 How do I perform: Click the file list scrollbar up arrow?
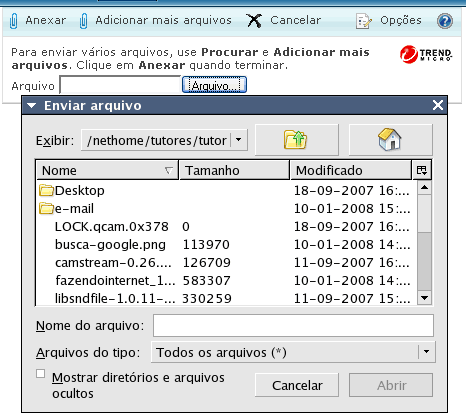pos(424,188)
